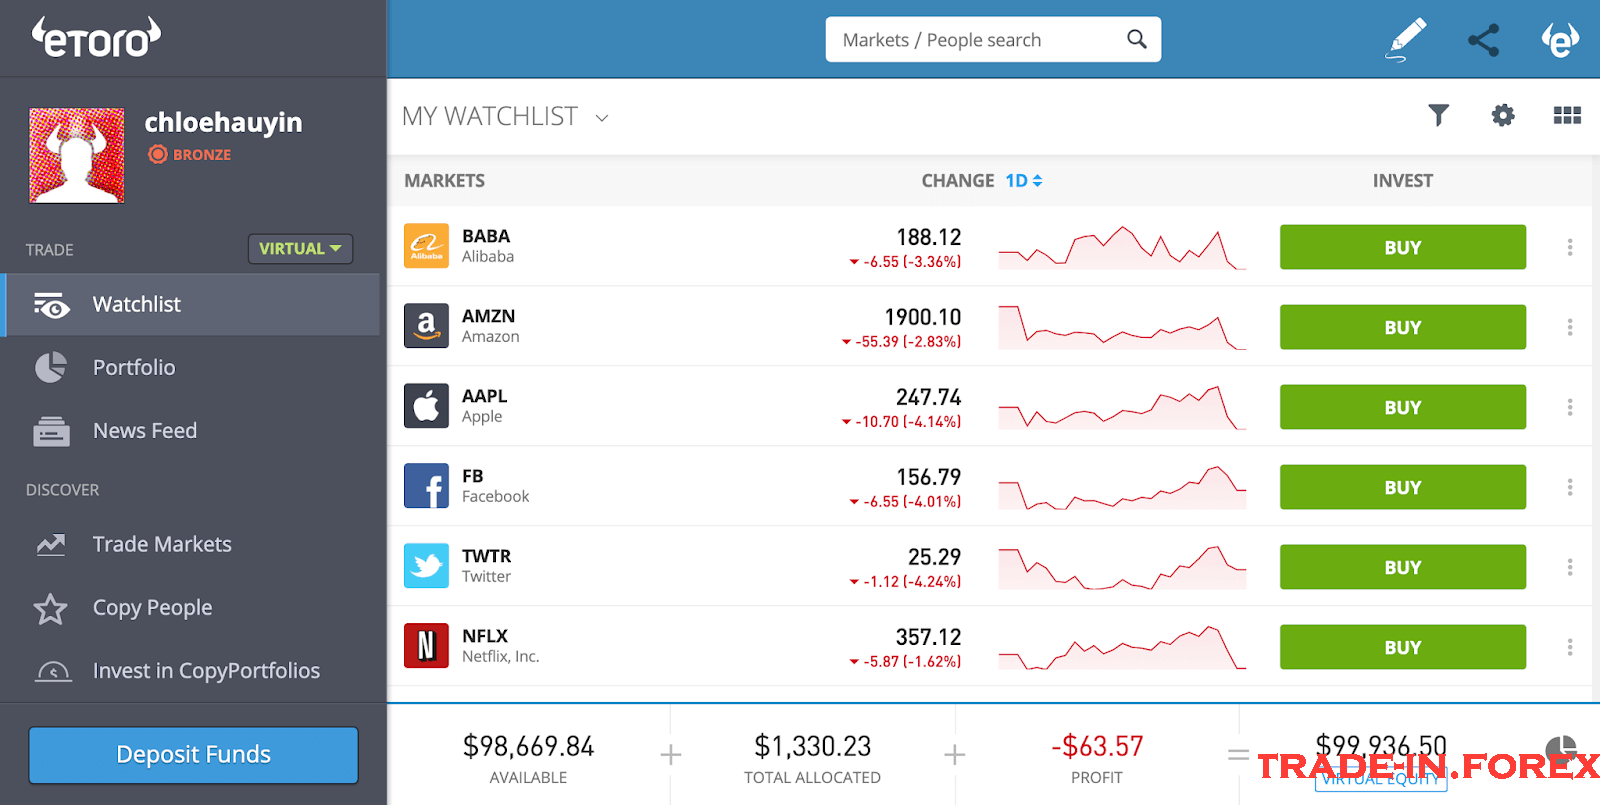Click the Netflix logo icon
This screenshot has width=1600, height=805.
(426, 646)
